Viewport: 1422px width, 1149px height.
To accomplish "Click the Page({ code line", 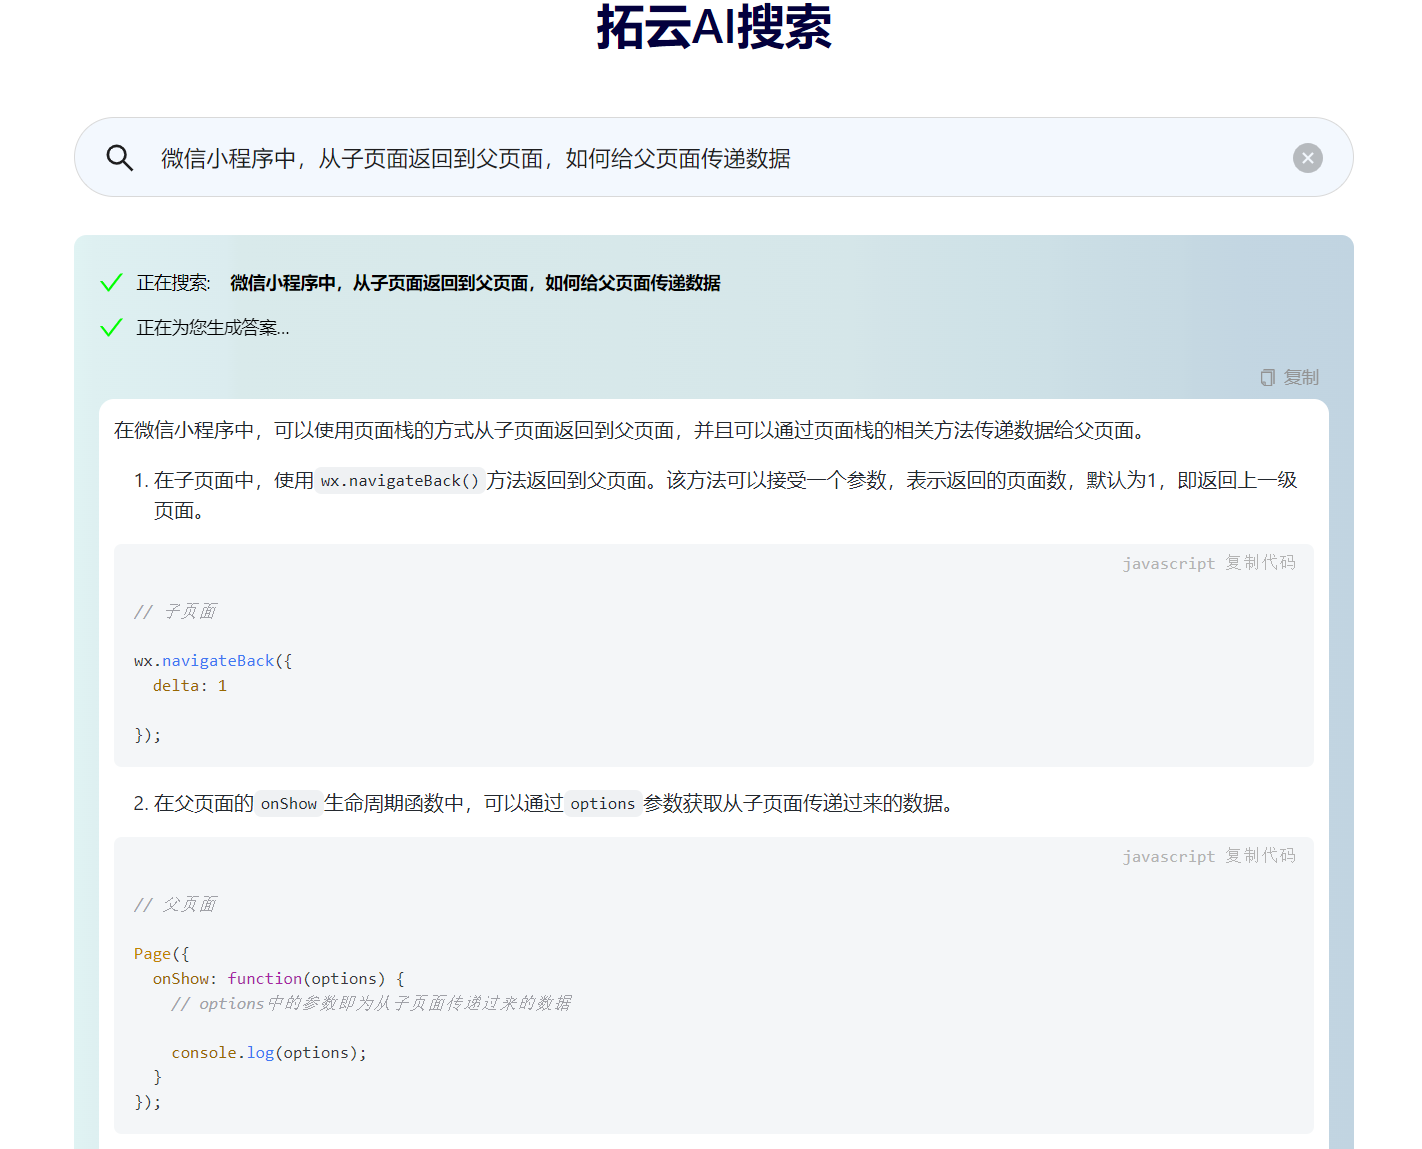I will tap(161, 954).
